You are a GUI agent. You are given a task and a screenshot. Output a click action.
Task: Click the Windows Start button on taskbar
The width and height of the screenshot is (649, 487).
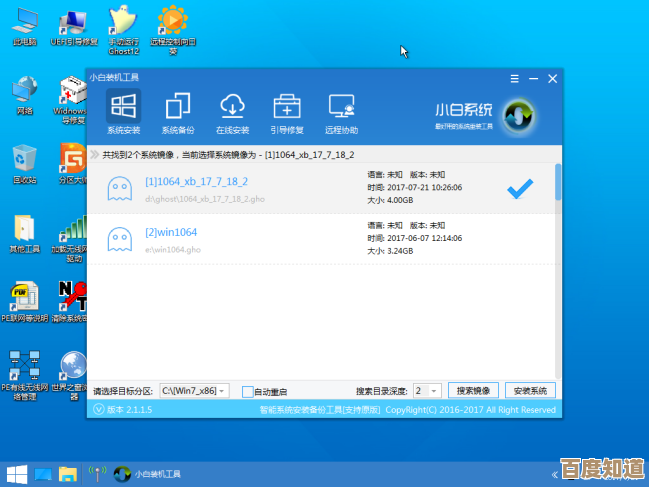pyautogui.click(x=16, y=473)
